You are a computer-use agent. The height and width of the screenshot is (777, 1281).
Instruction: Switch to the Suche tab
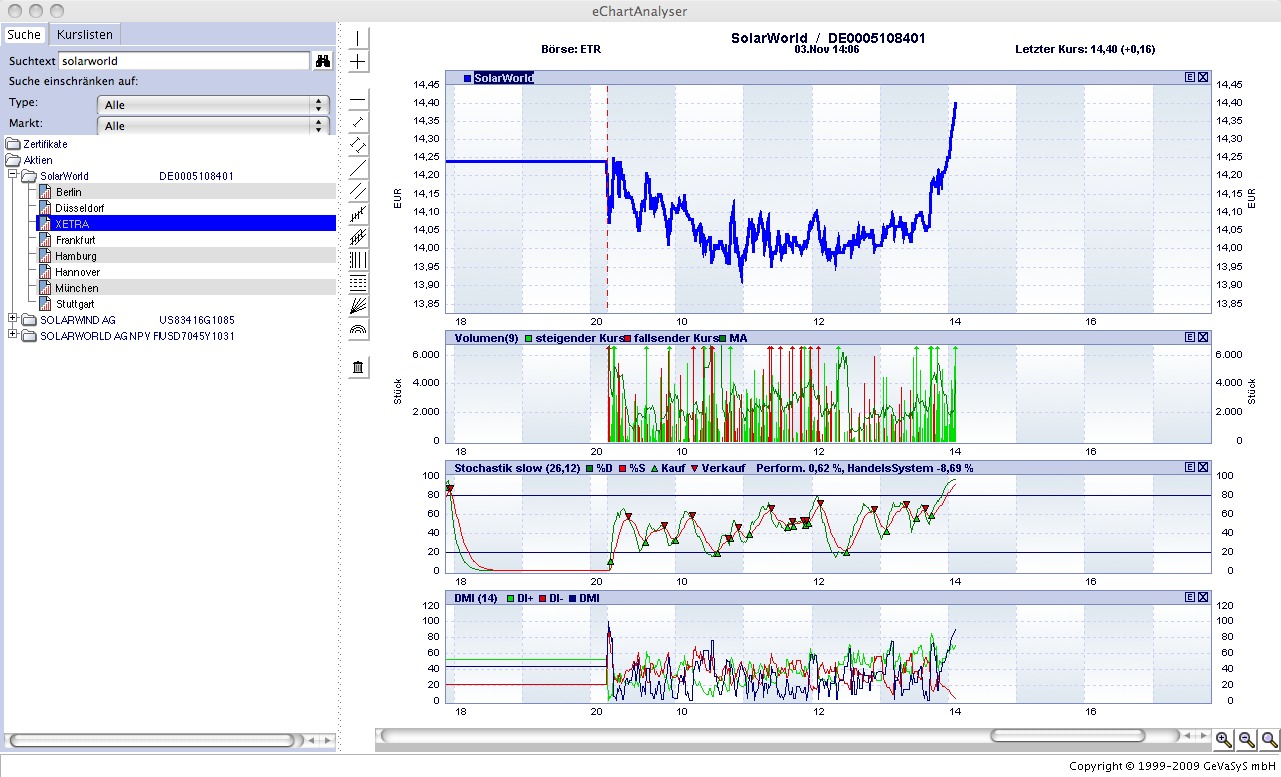click(24, 34)
